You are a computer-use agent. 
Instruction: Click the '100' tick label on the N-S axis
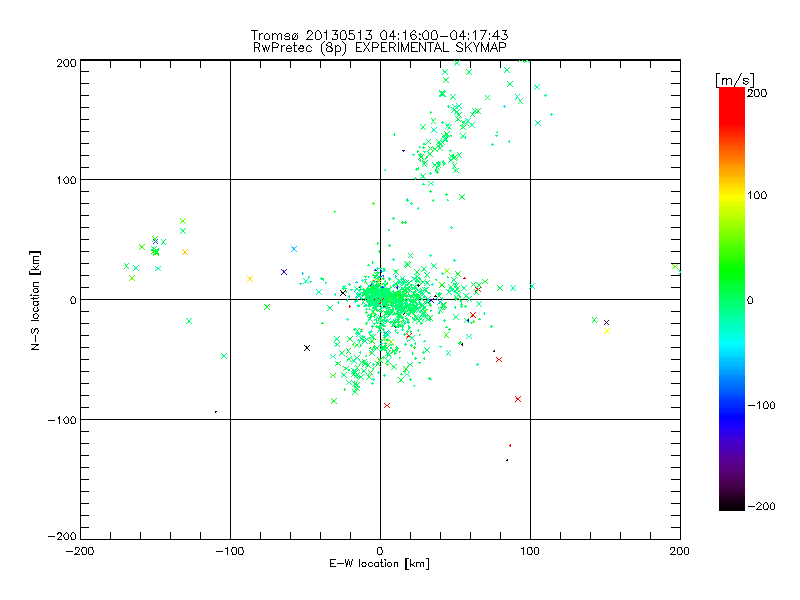[66, 180]
